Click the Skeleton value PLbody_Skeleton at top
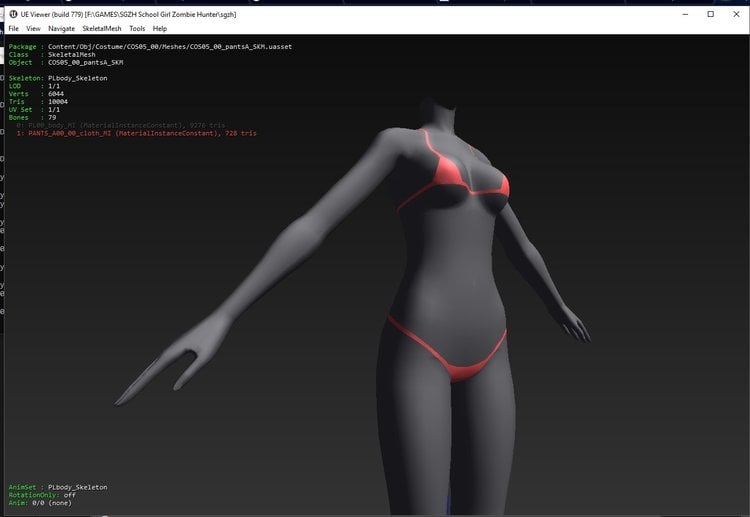The image size is (750, 517). point(77,78)
